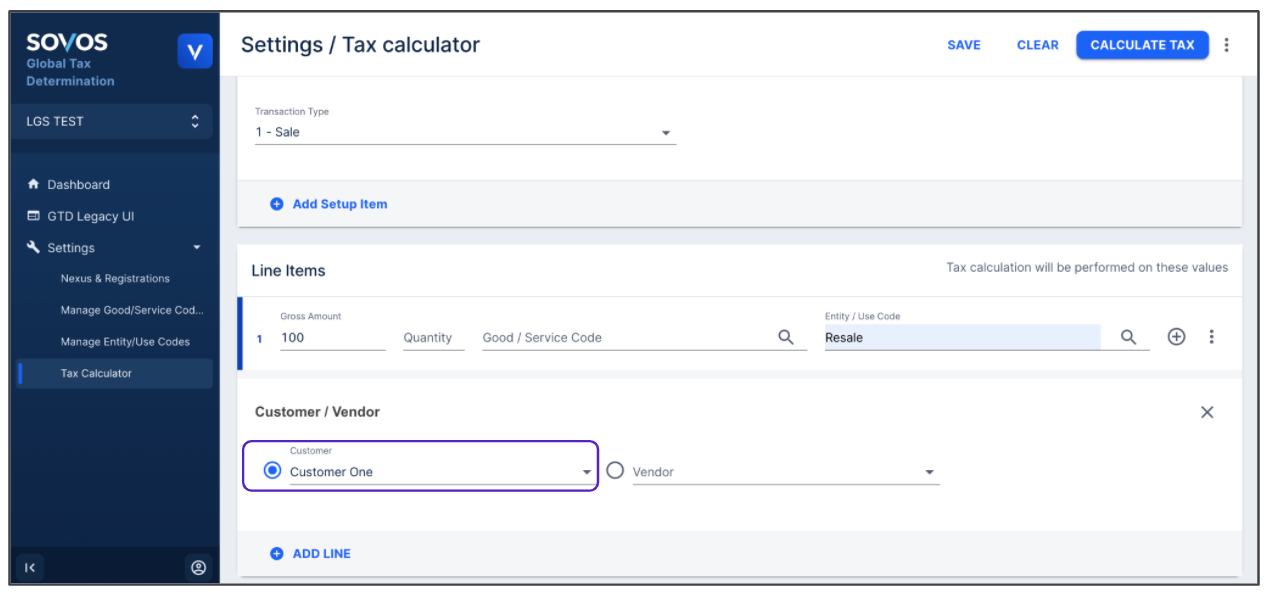Open line item 1 more options menu
Image resolution: width=1270 pixels, height=594 pixels.
click(x=1211, y=338)
